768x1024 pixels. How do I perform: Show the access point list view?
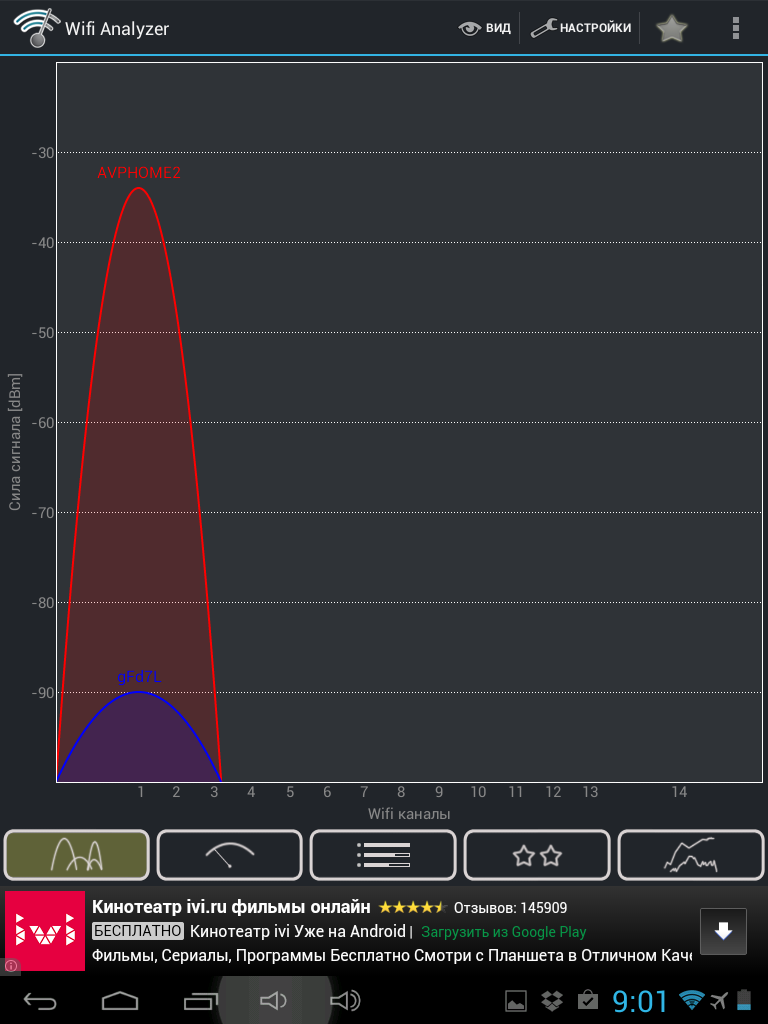coord(383,855)
